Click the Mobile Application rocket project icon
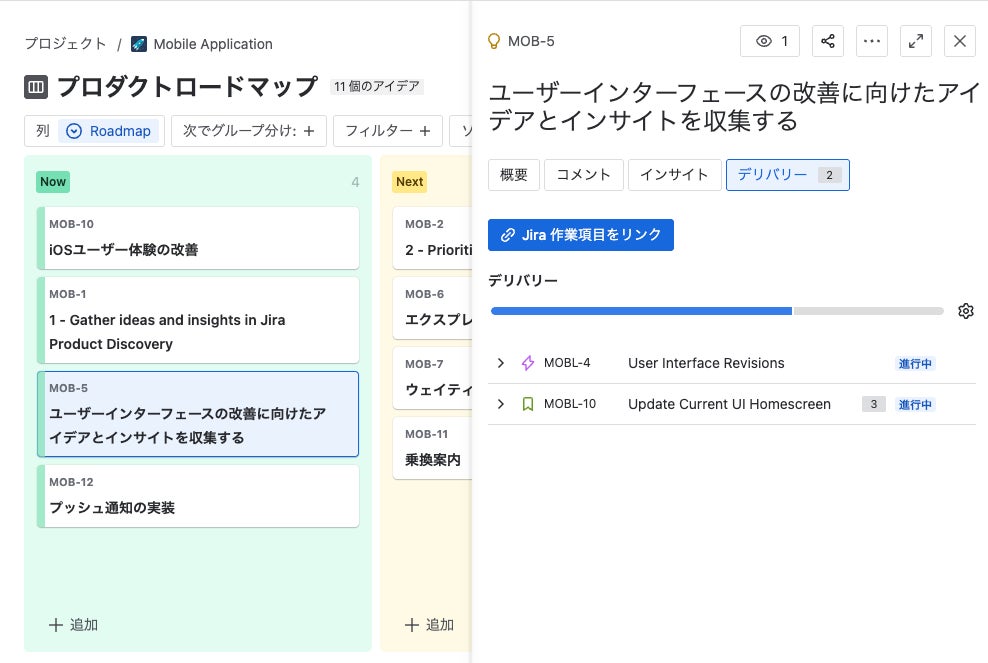 pos(139,44)
